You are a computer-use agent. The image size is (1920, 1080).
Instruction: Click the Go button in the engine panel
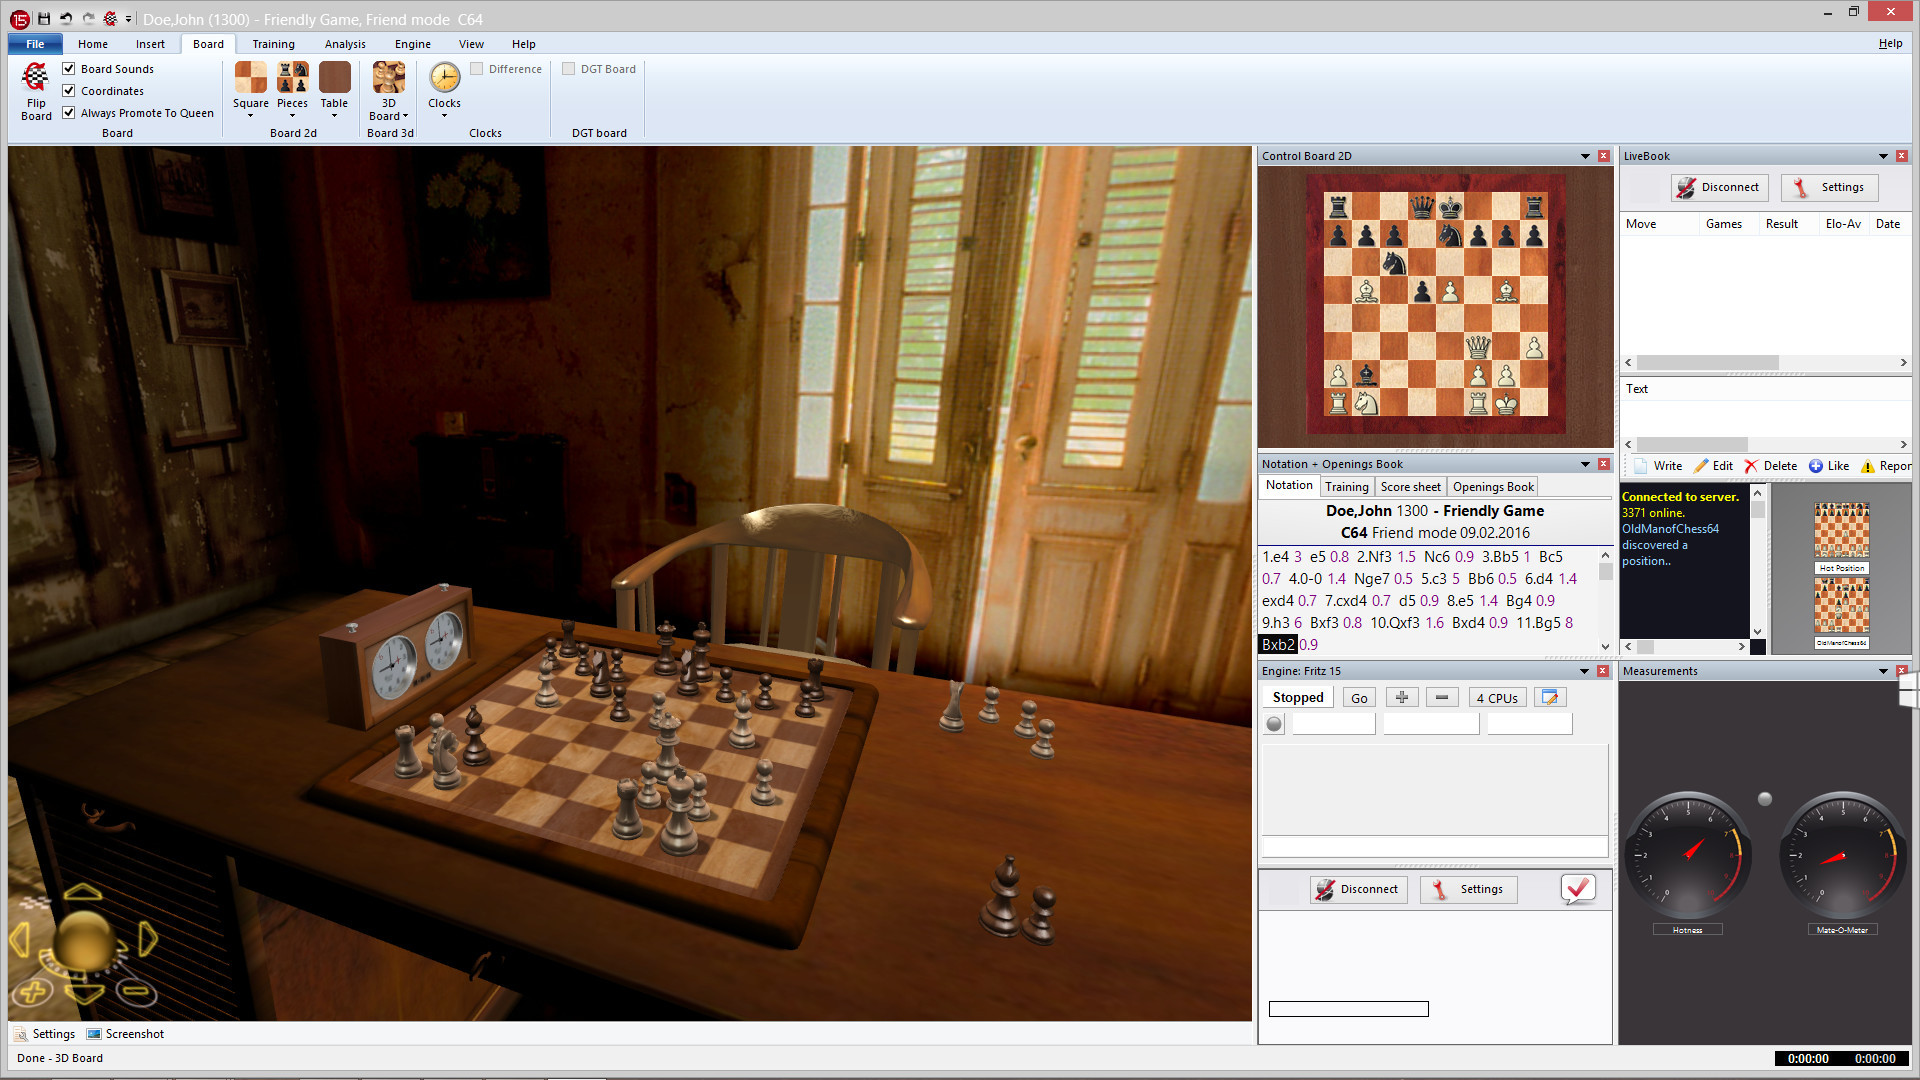pos(1358,697)
